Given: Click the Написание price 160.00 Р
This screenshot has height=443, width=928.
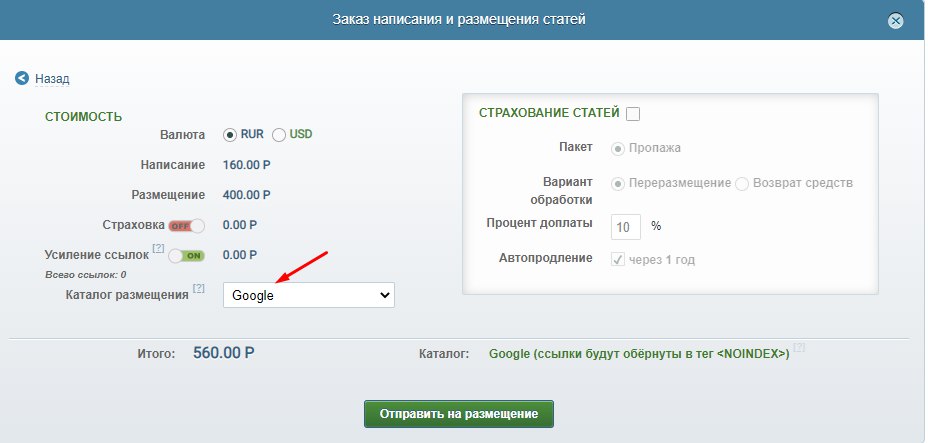Looking at the screenshot, I should [x=247, y=165].
